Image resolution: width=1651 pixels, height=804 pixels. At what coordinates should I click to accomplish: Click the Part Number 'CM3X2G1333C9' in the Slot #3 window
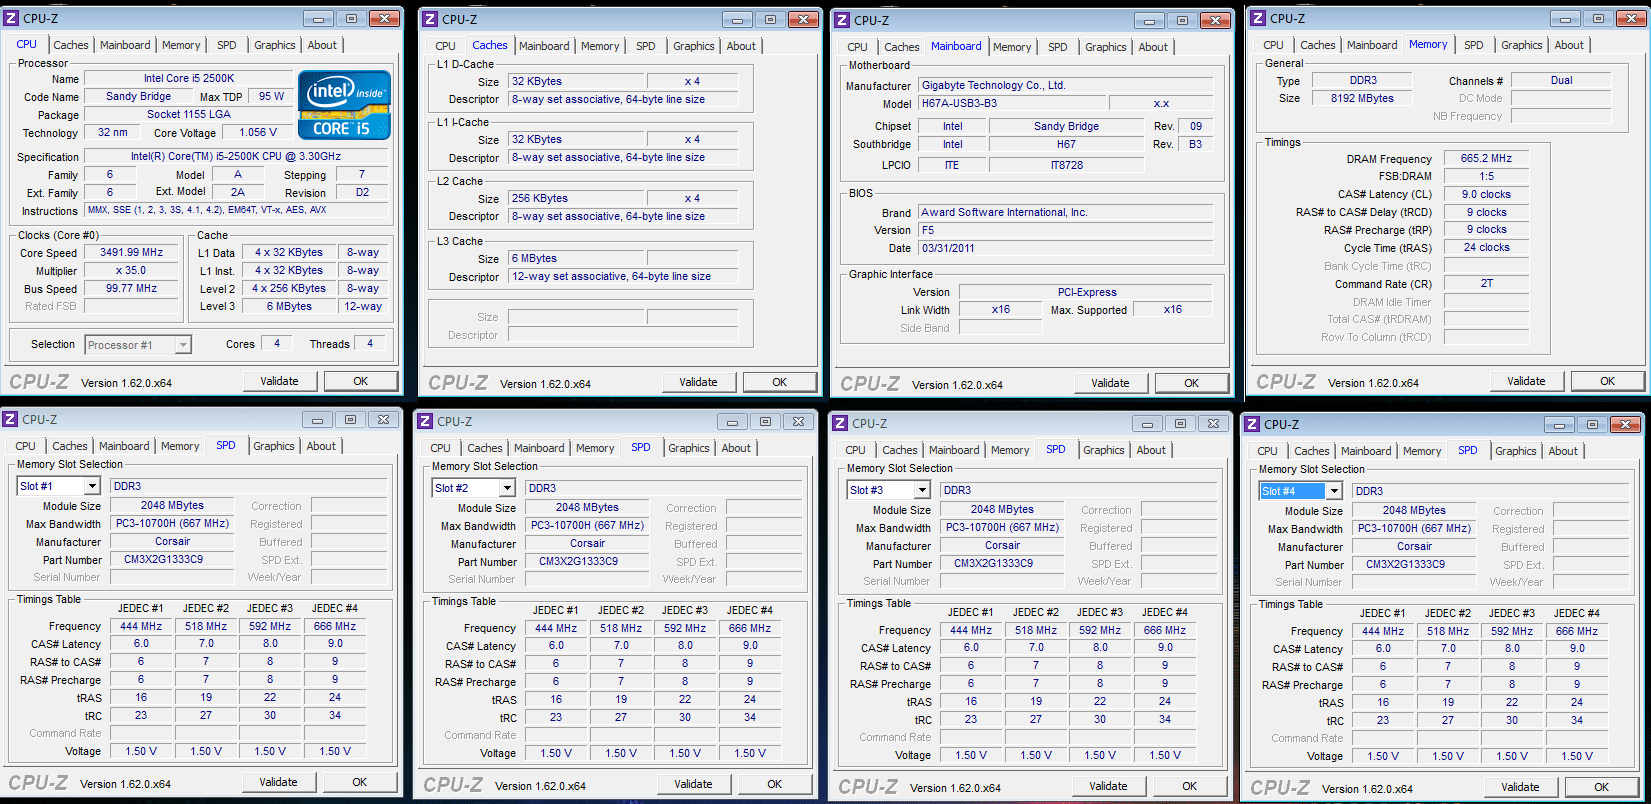pyautogui.click(x=1002, y=563)
